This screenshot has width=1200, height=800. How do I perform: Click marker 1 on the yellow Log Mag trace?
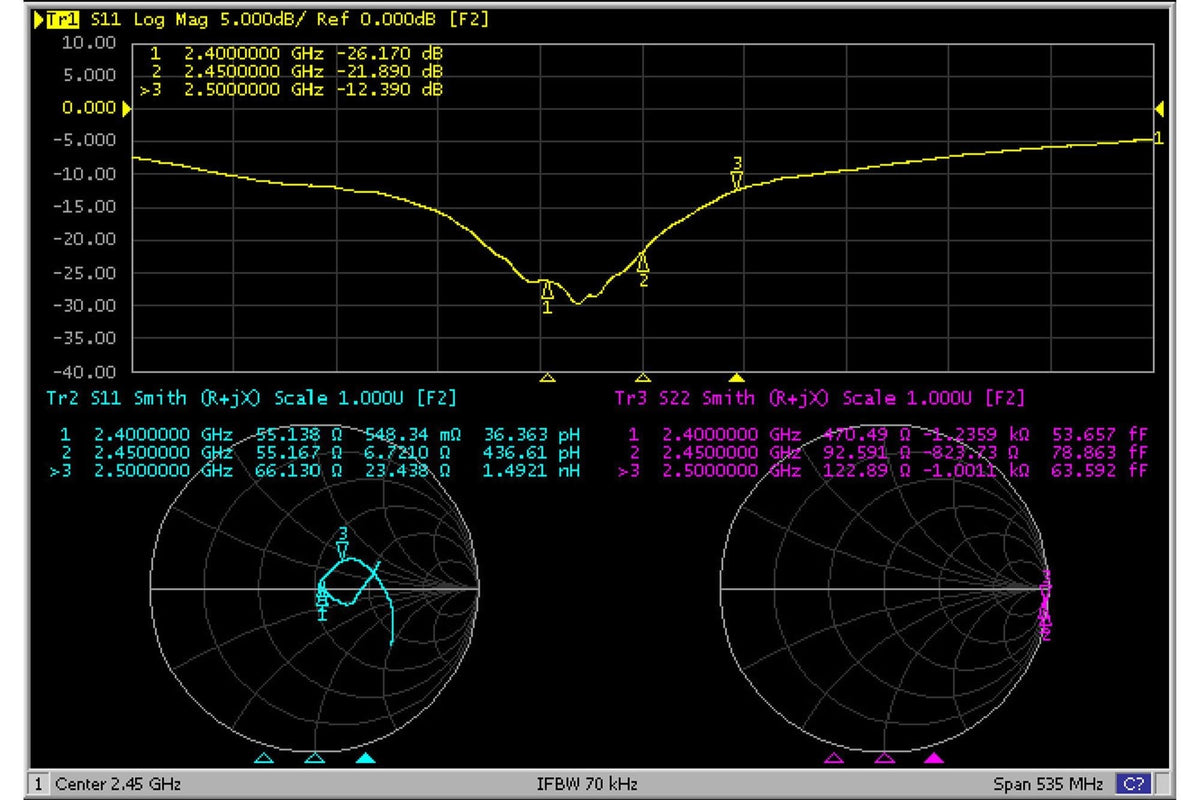[x=547, y=296]
